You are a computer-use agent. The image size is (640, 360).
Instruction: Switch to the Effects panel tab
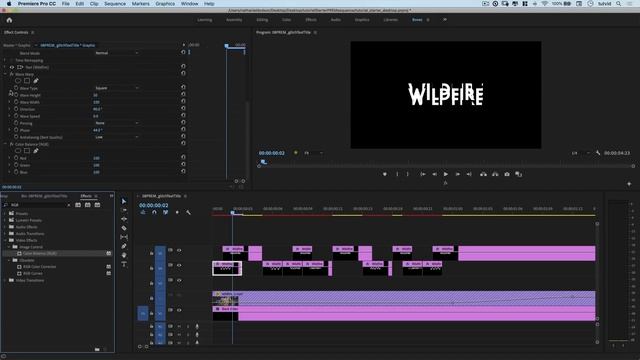pos(86,196)
